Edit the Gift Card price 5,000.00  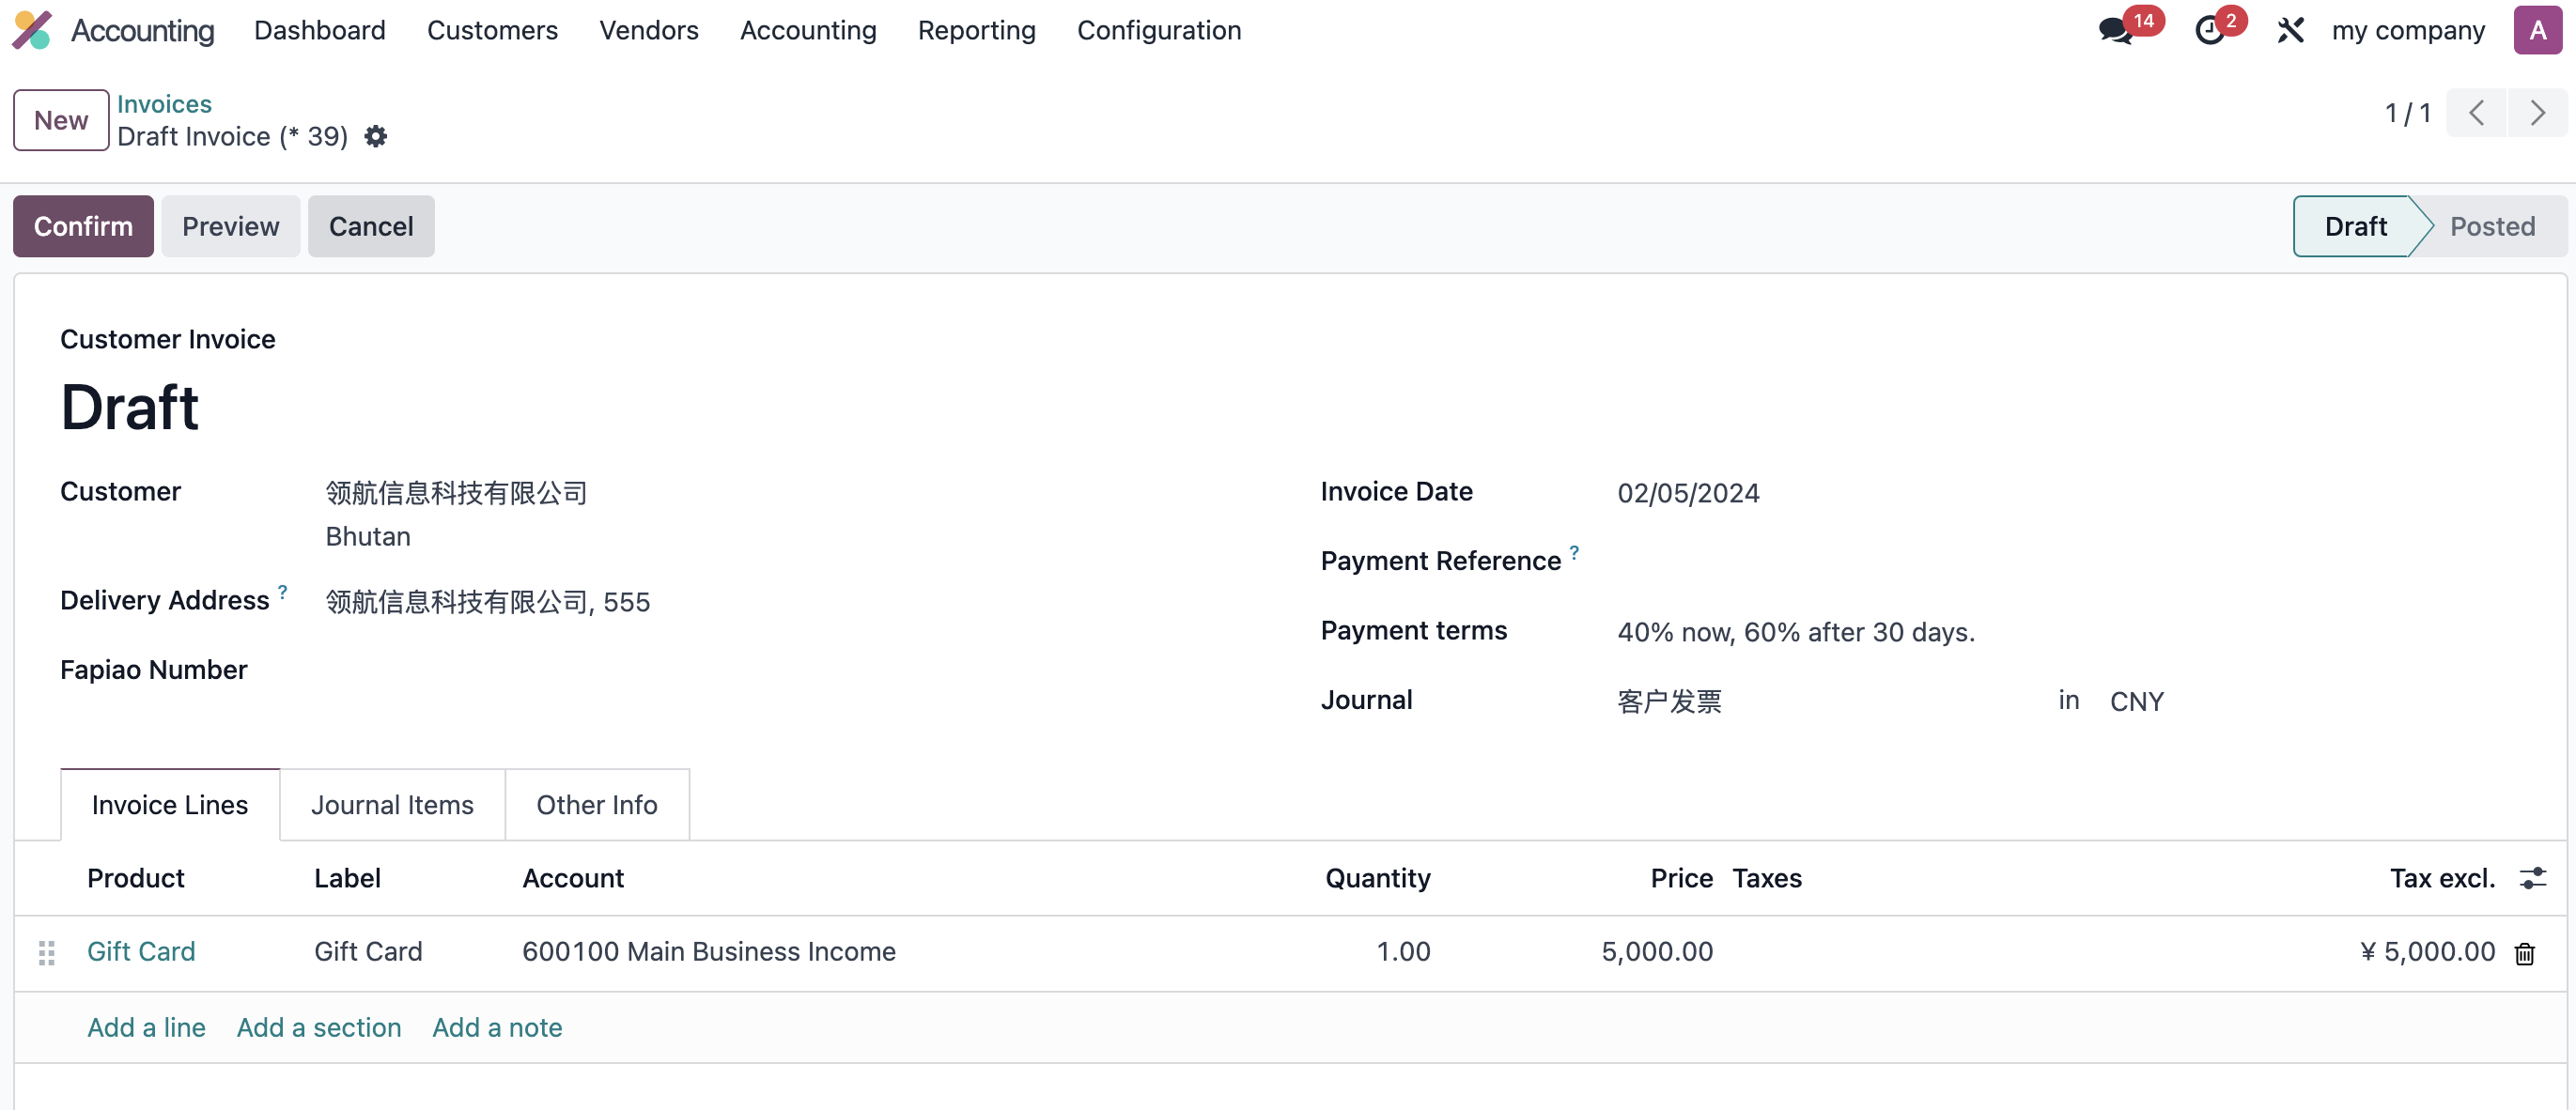(x=1657, y=951)
